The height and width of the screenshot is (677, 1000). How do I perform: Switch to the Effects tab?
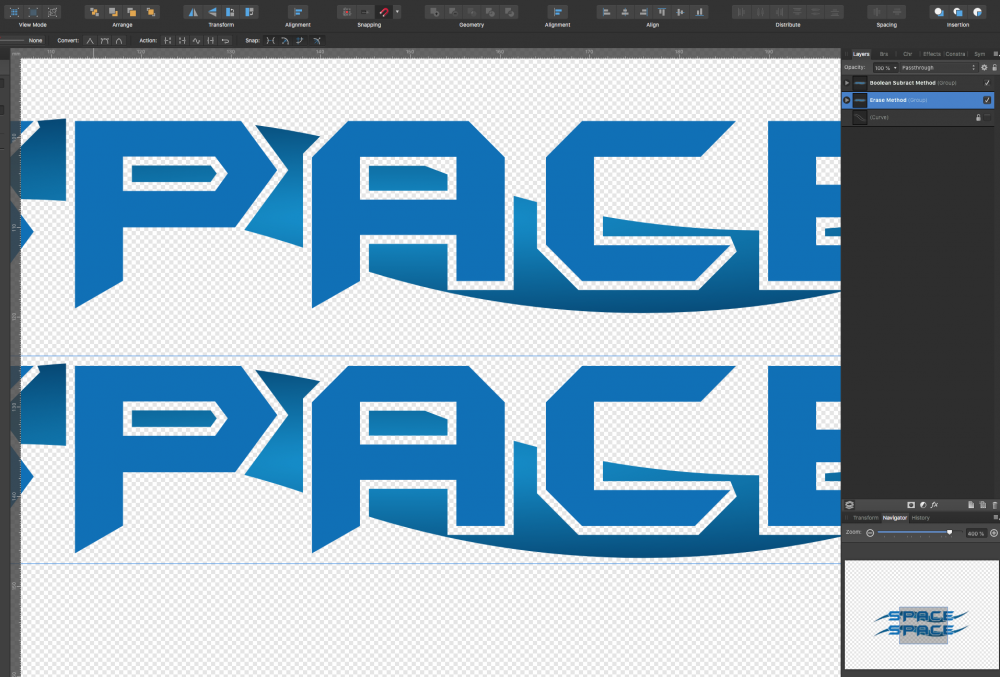[932, 54]
